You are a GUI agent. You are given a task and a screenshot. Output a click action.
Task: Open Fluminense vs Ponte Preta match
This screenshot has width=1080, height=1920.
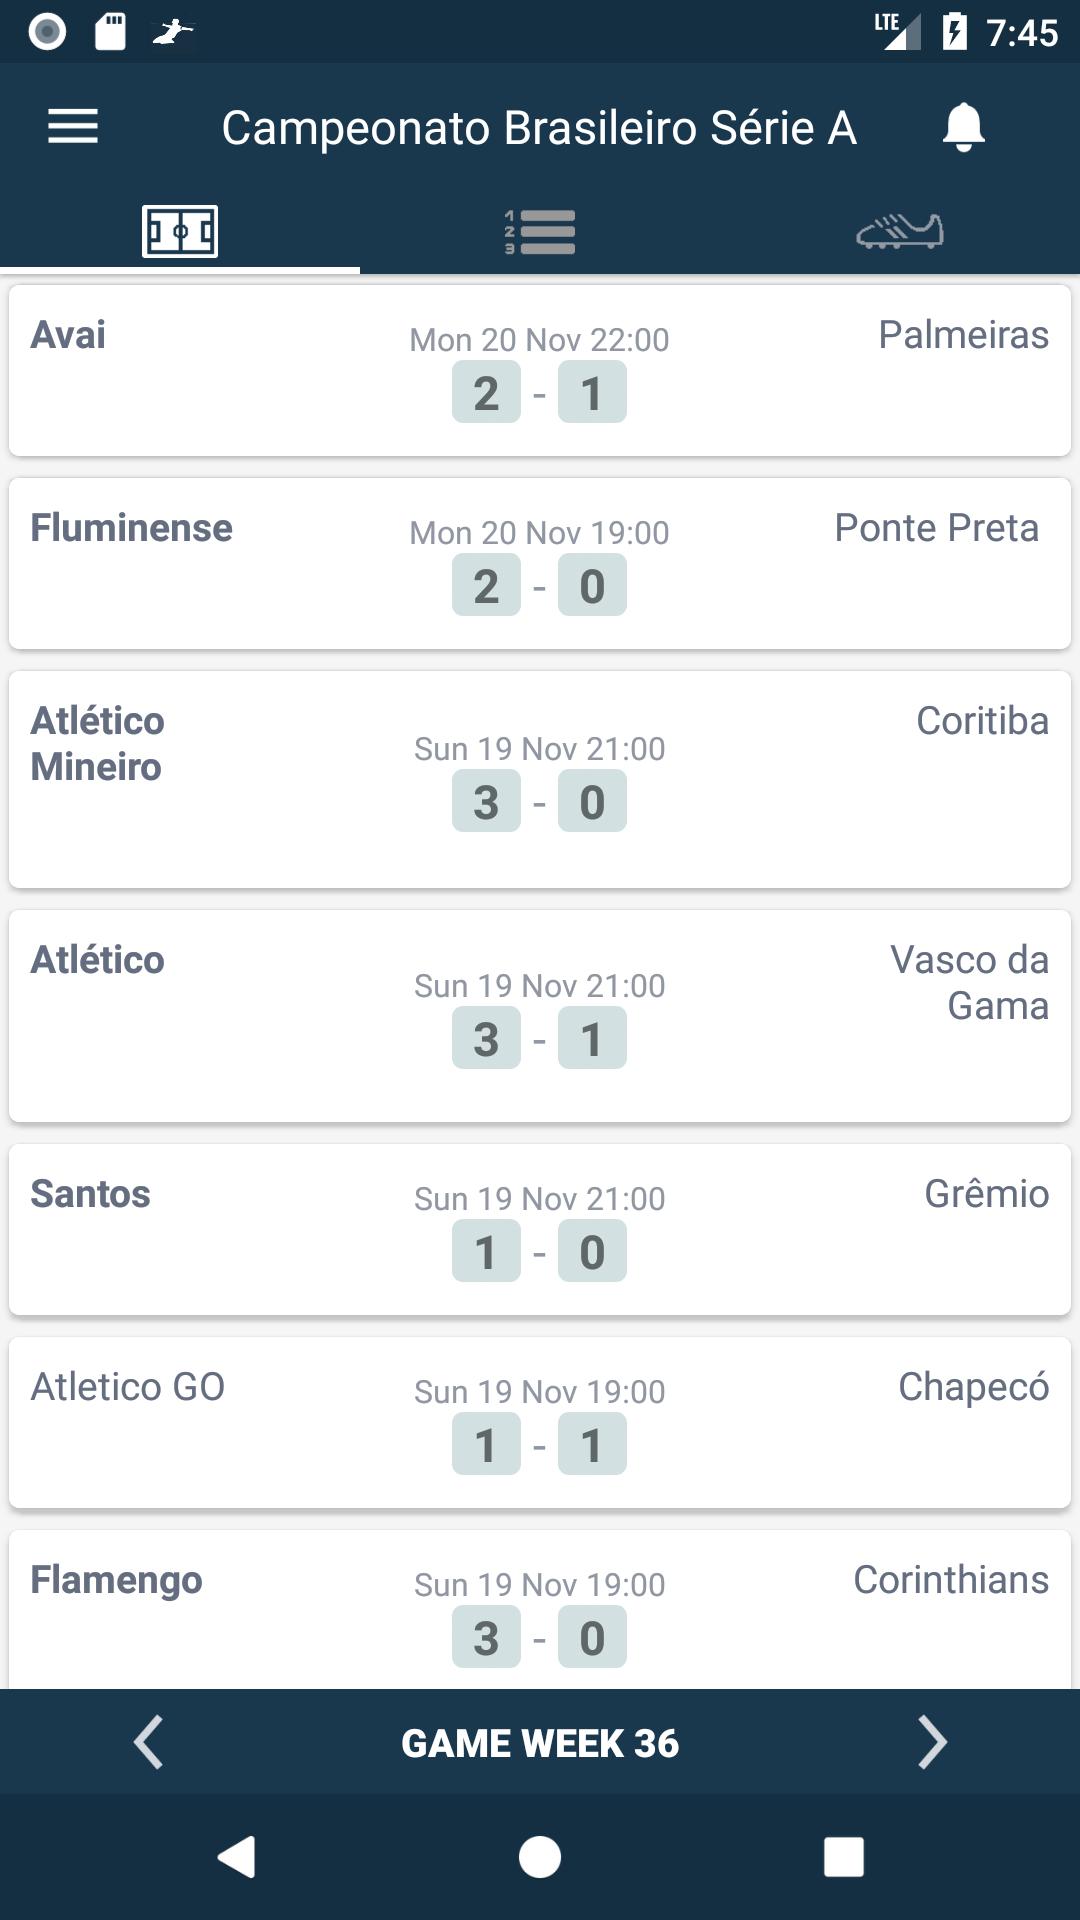540,564
